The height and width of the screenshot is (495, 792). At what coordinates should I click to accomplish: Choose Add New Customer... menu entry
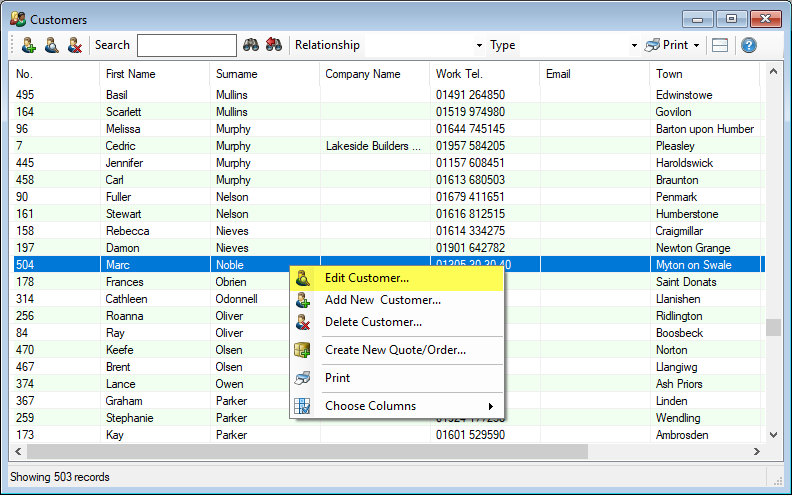tap(382, 300)
